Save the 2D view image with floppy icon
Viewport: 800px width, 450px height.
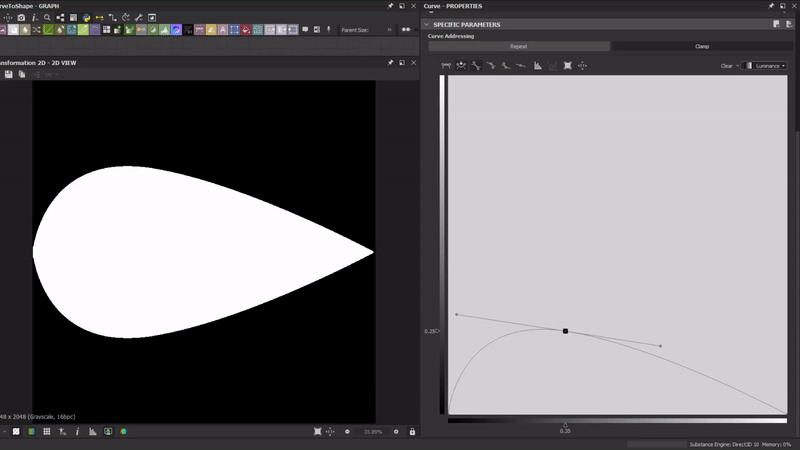point(9,75)
